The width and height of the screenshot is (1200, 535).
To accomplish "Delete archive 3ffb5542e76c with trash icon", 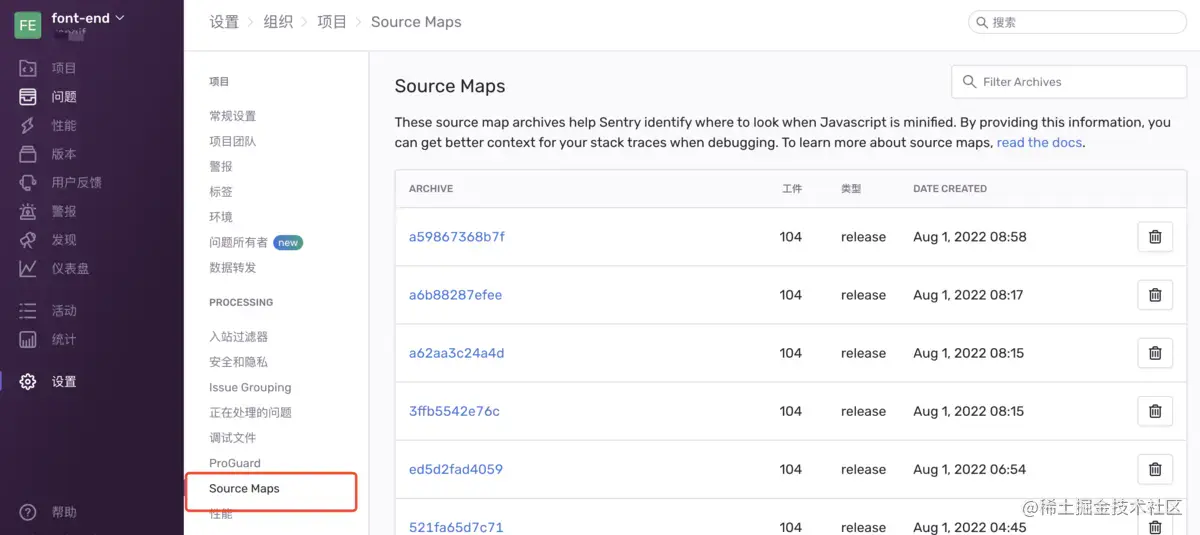I will pyautogui.click(x=1155, y=411).
